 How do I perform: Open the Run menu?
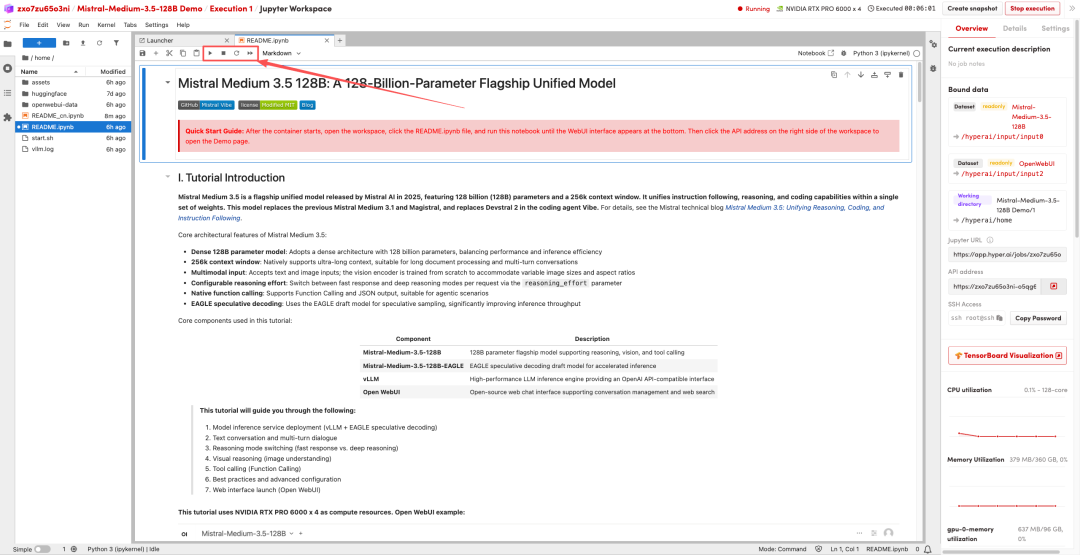[83, 25]
